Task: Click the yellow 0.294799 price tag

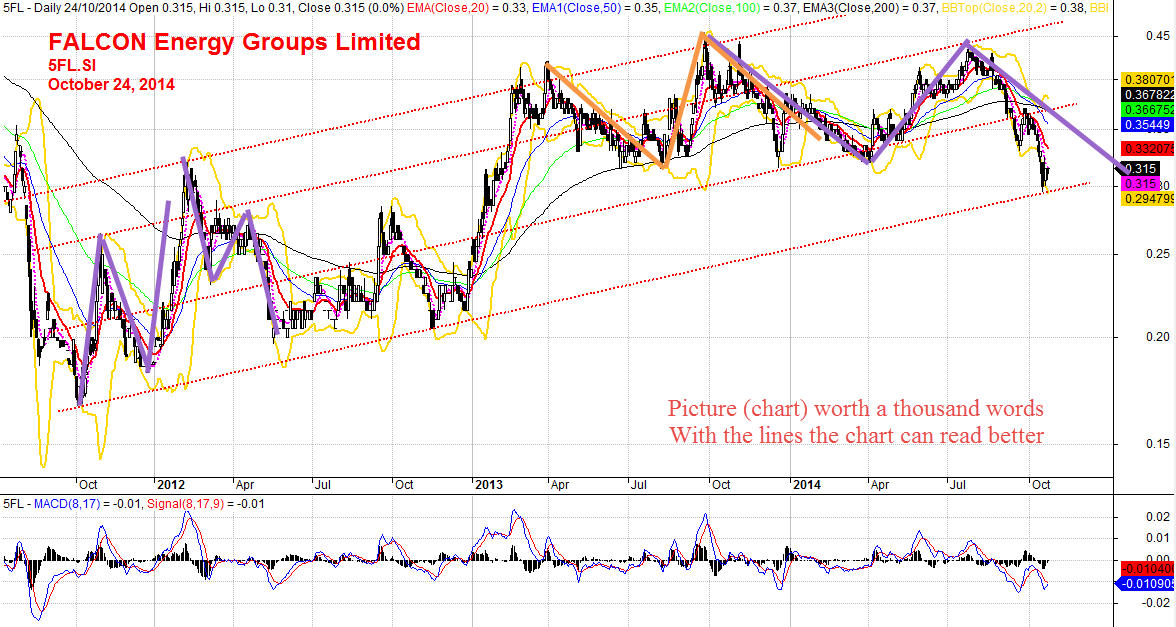Action: [x=1148, y=199]
